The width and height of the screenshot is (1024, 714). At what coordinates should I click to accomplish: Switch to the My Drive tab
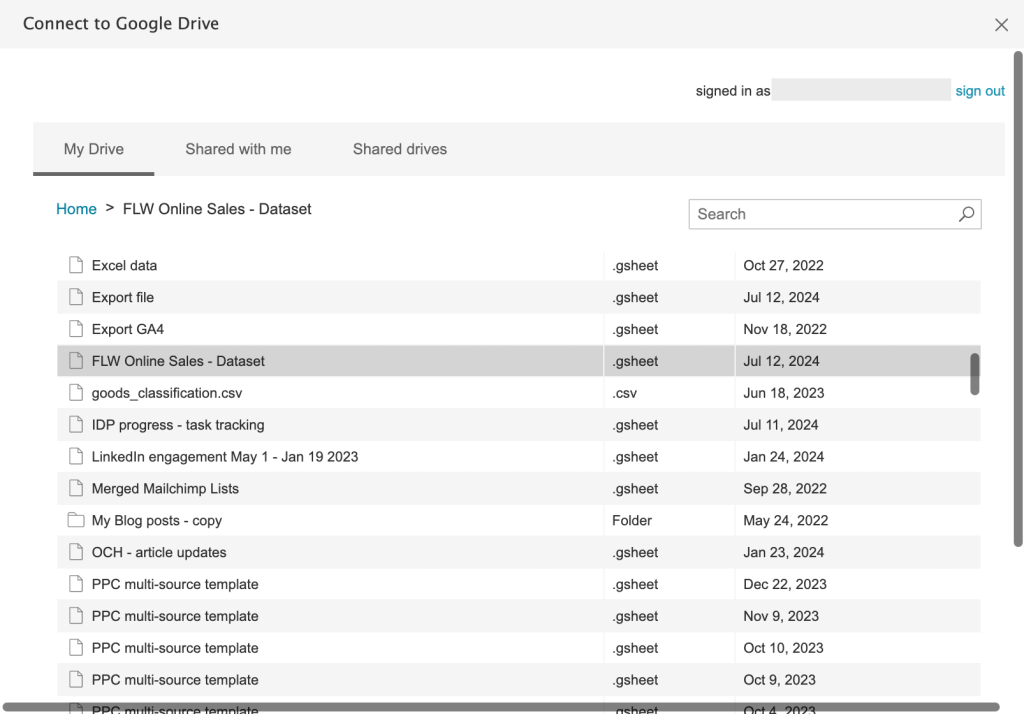click(x=93, y=149)
